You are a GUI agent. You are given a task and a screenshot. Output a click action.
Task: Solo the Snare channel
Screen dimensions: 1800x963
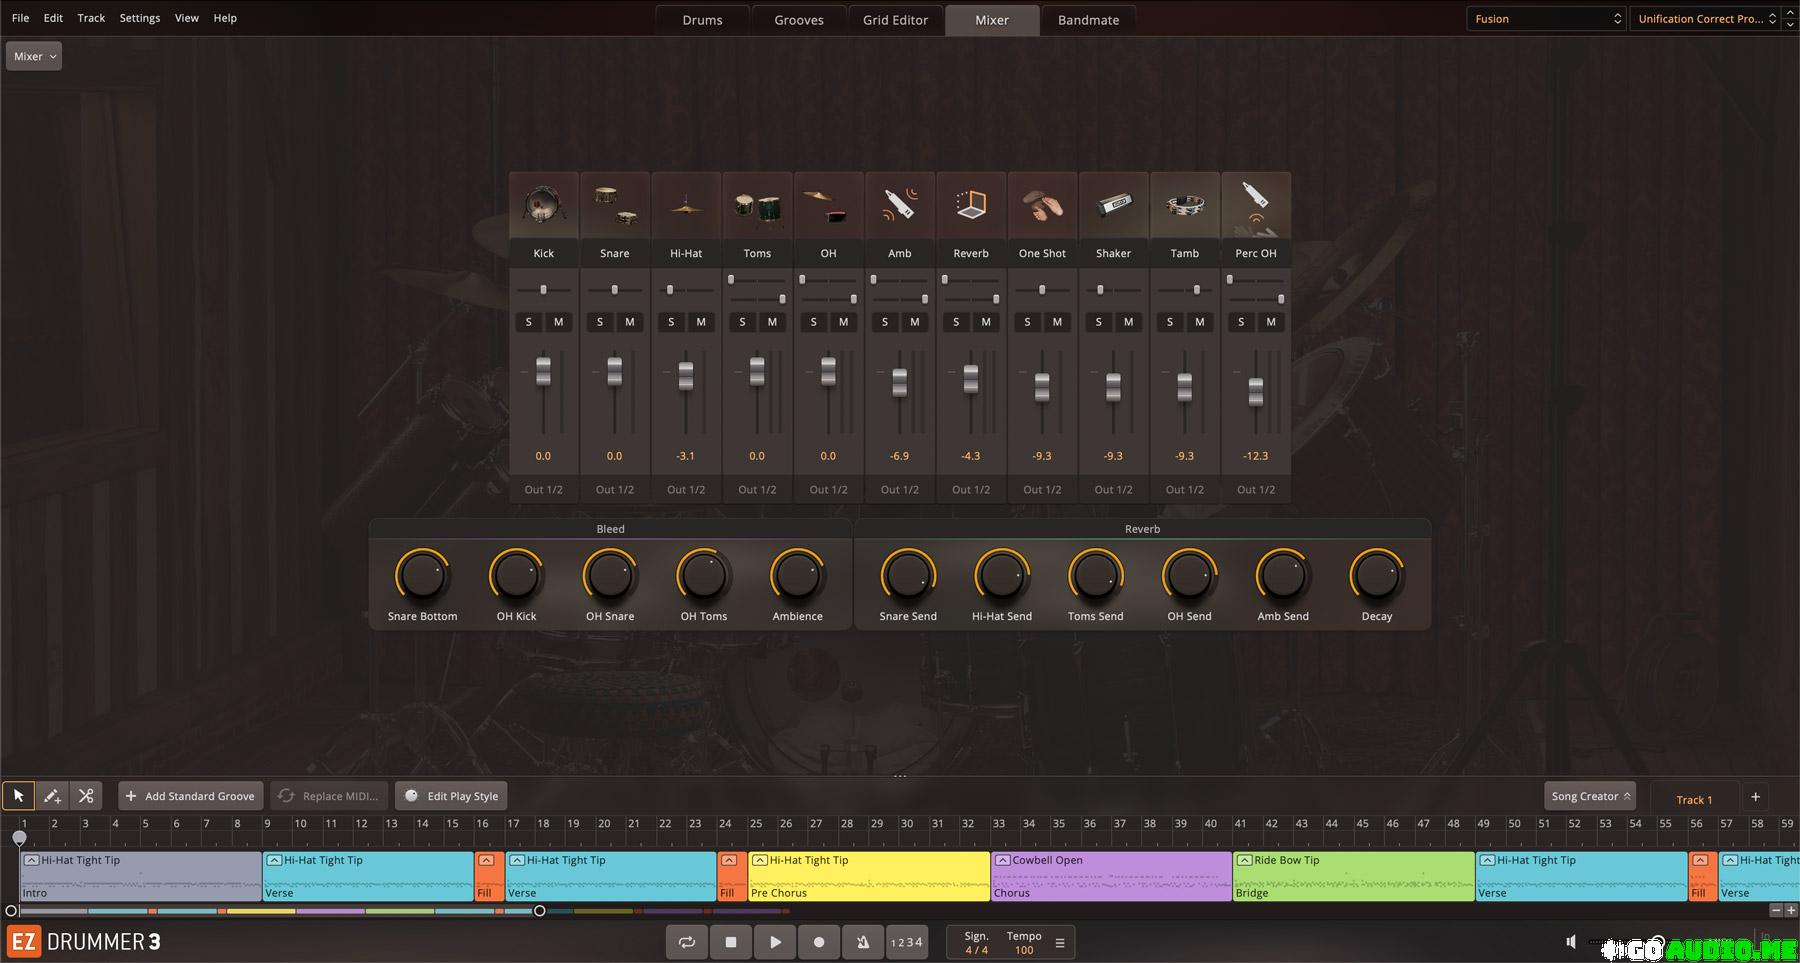click(x=600, y=322)
